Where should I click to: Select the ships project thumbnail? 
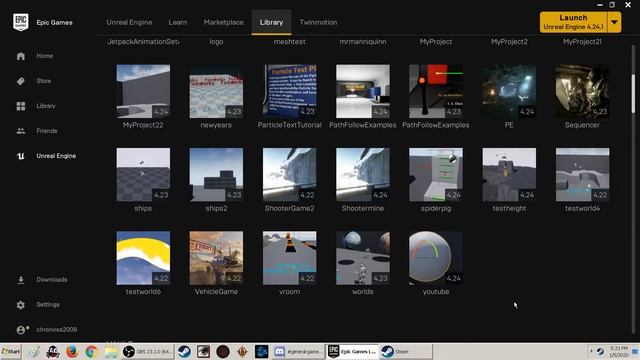click(x=143, y=175)
